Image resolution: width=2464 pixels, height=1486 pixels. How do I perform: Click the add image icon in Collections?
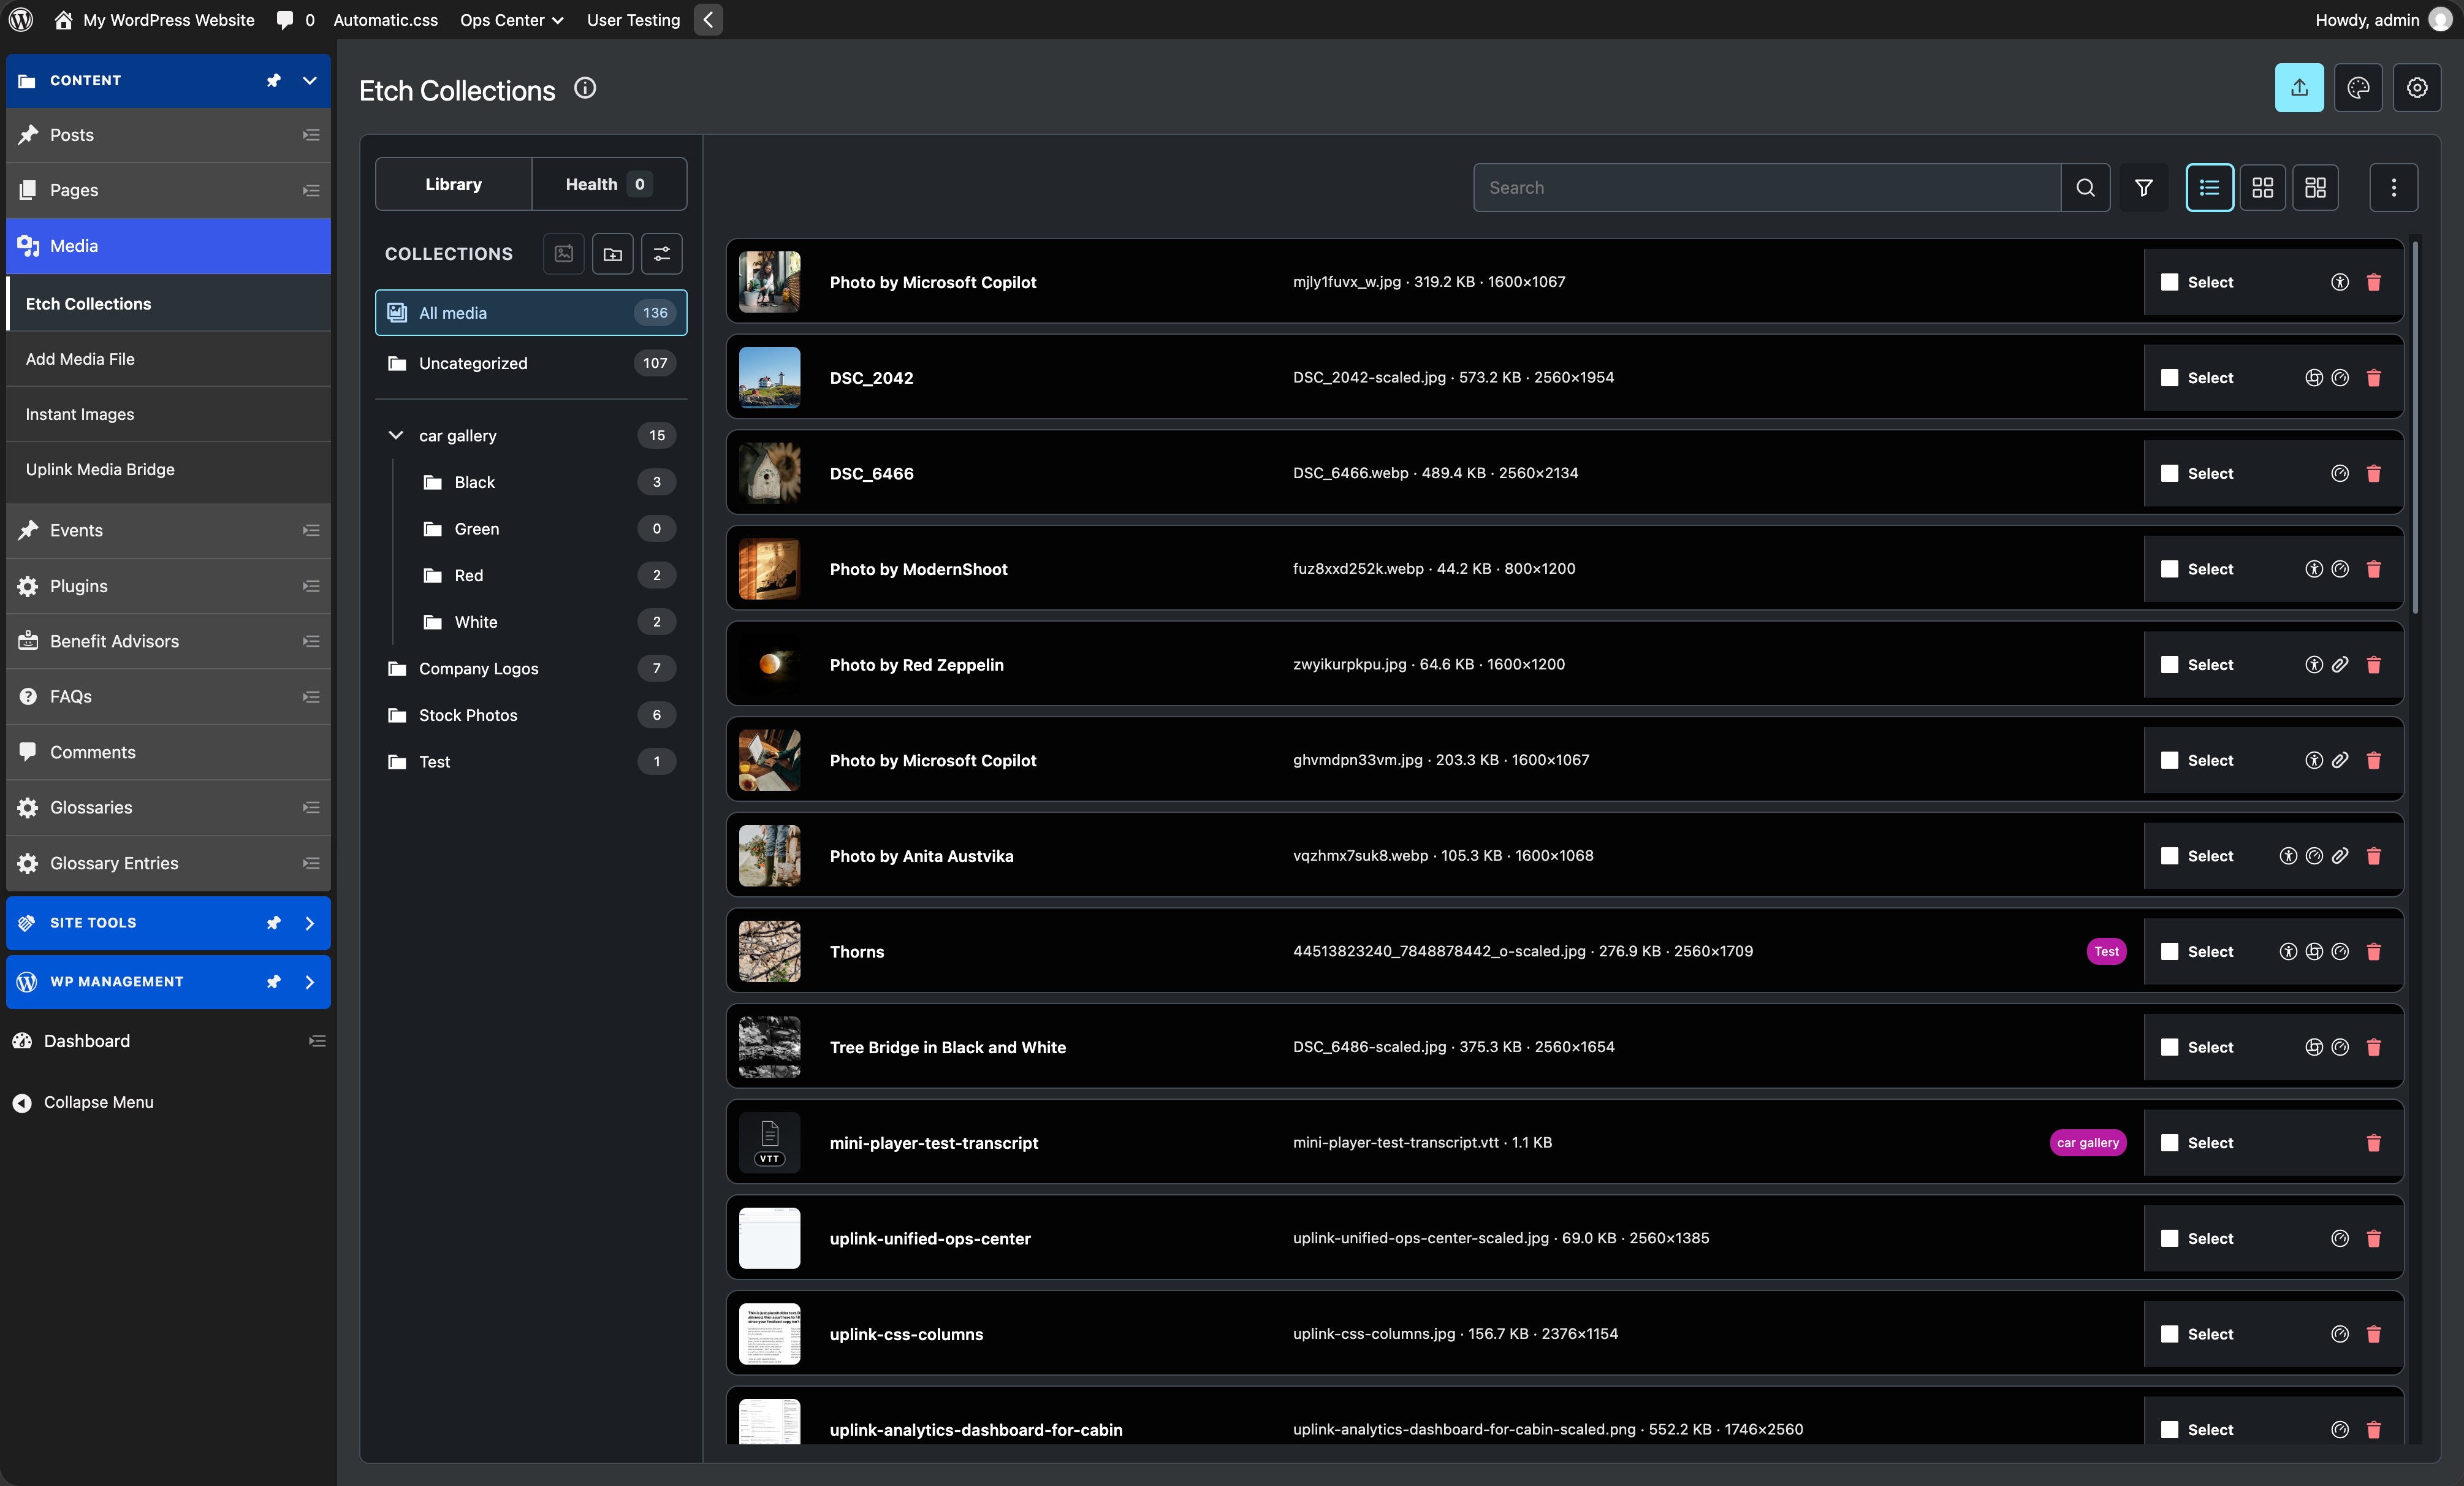click(x=564, y=254)
